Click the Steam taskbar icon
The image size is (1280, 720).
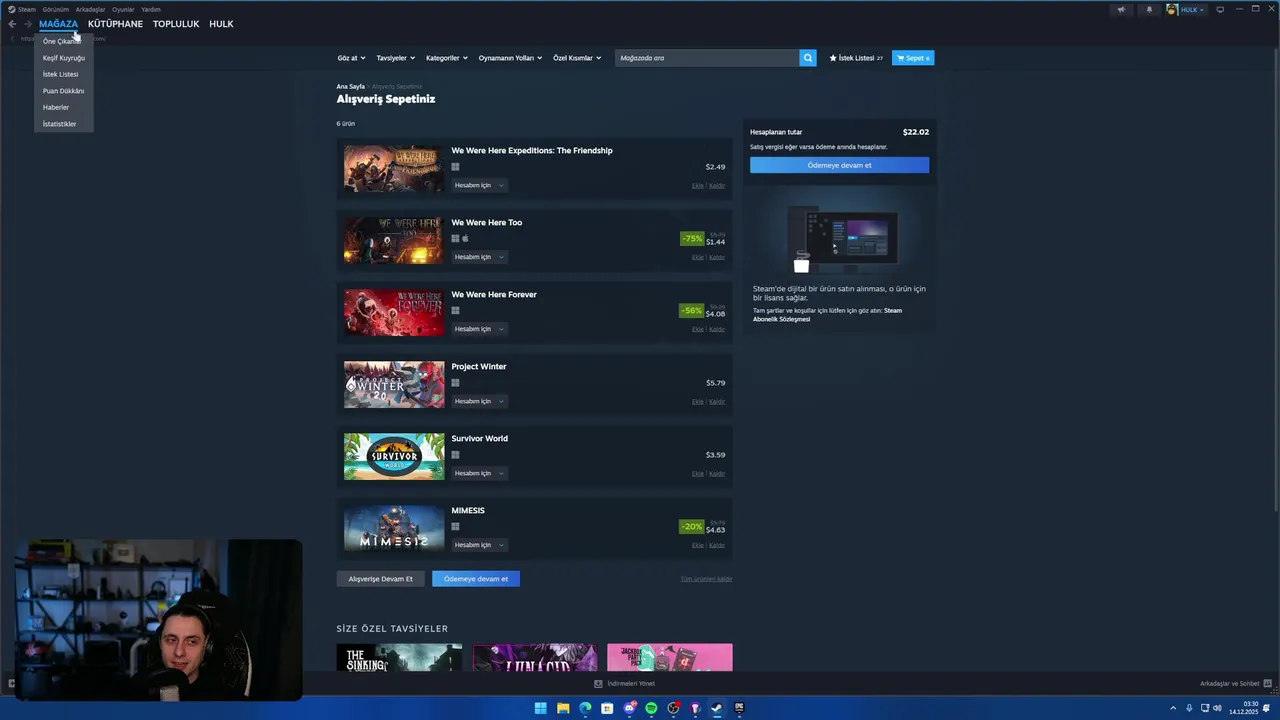click(717, 708)
